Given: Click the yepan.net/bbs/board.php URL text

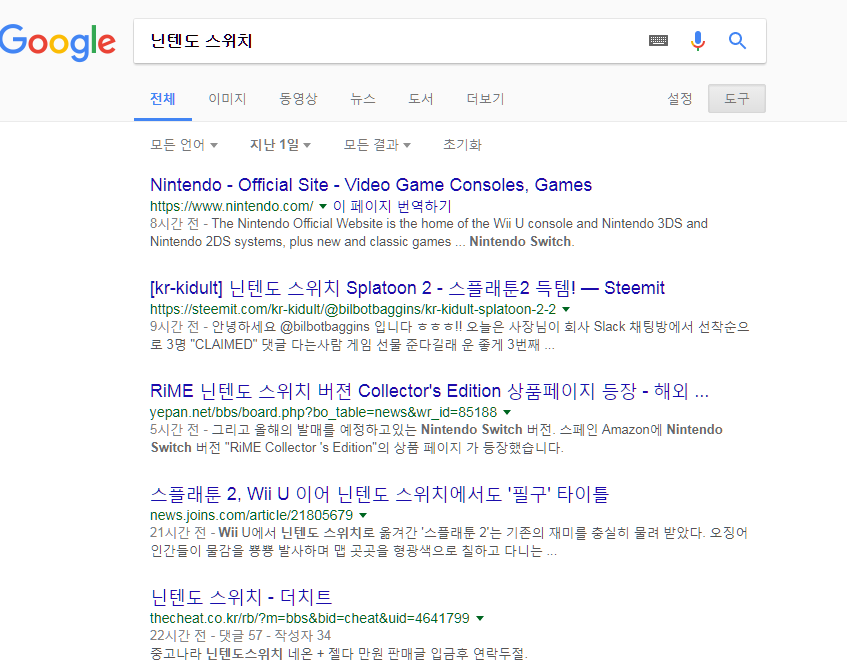Looking at the screenshot, I should (323, 412).
